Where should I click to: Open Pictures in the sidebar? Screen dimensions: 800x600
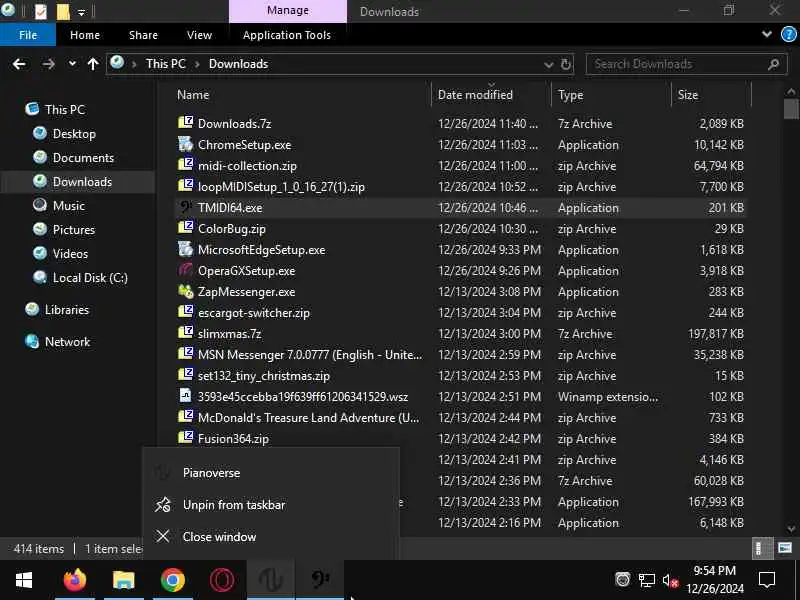pyautogui.click(x=73, y=230)
